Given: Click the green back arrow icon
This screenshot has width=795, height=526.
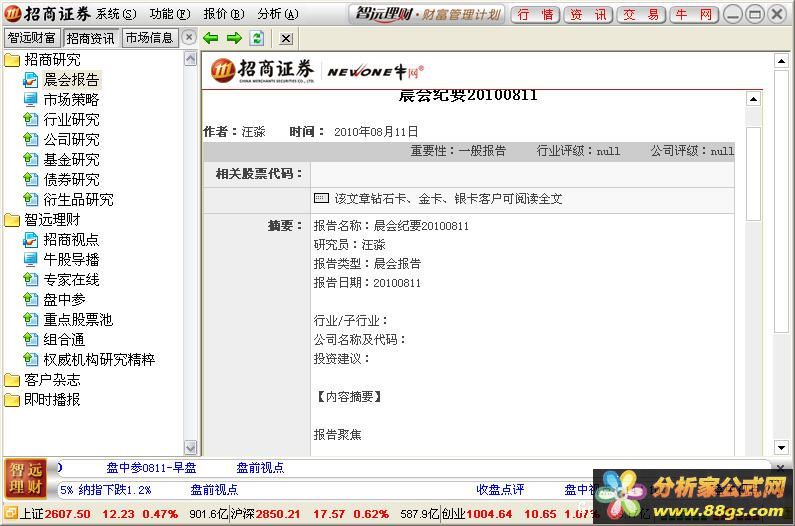Looking at the screenshot, I should [210, 38].
